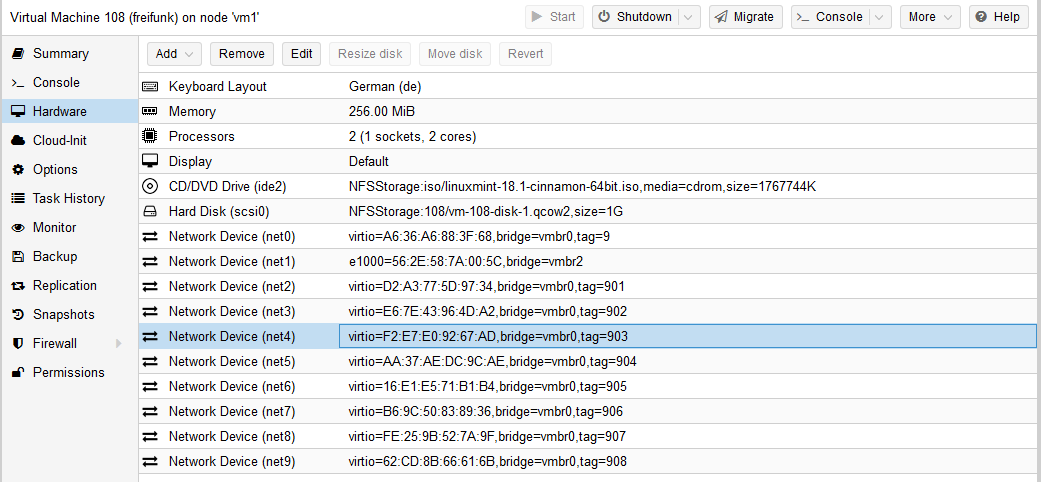Image resolution: width=1041 pixels, height=482 pixels.
Task: Click the Memory row RAM icon
Action: (150, 111)
